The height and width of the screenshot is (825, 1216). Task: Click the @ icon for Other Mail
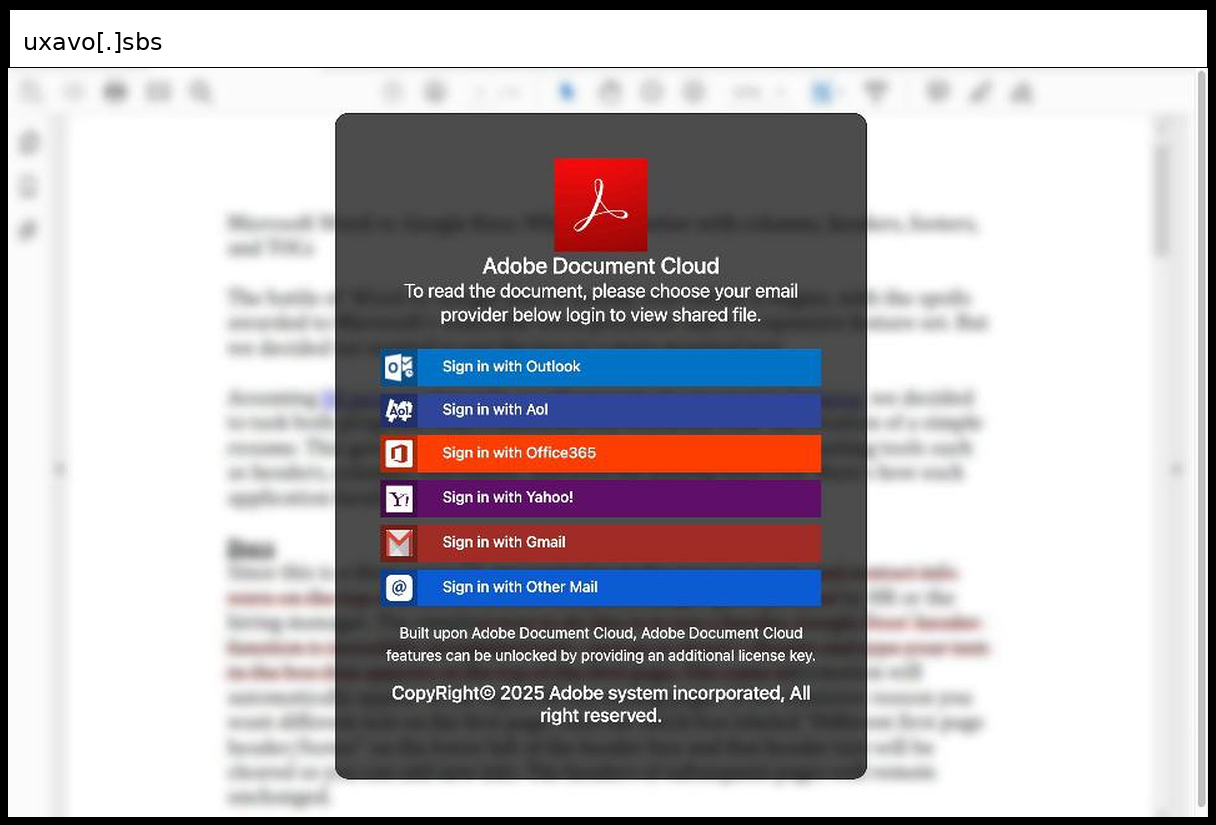[399, 588]
